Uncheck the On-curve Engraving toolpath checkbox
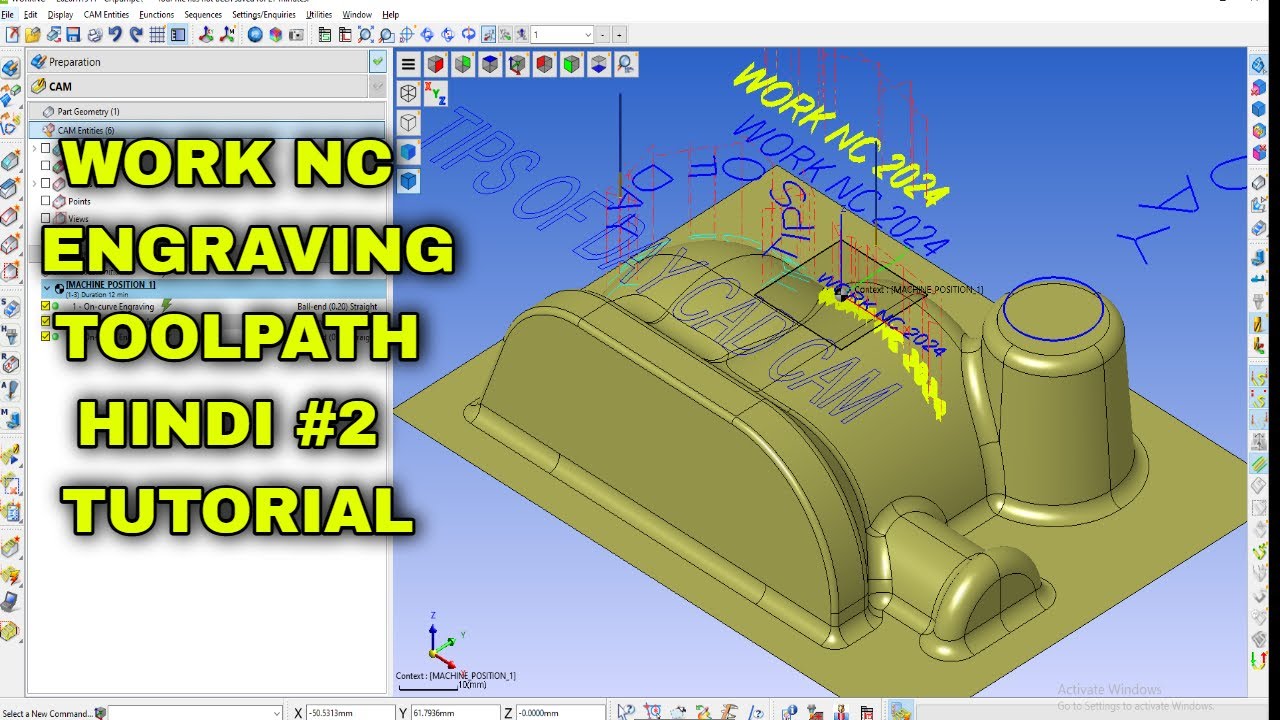 [x=45, y=306]
